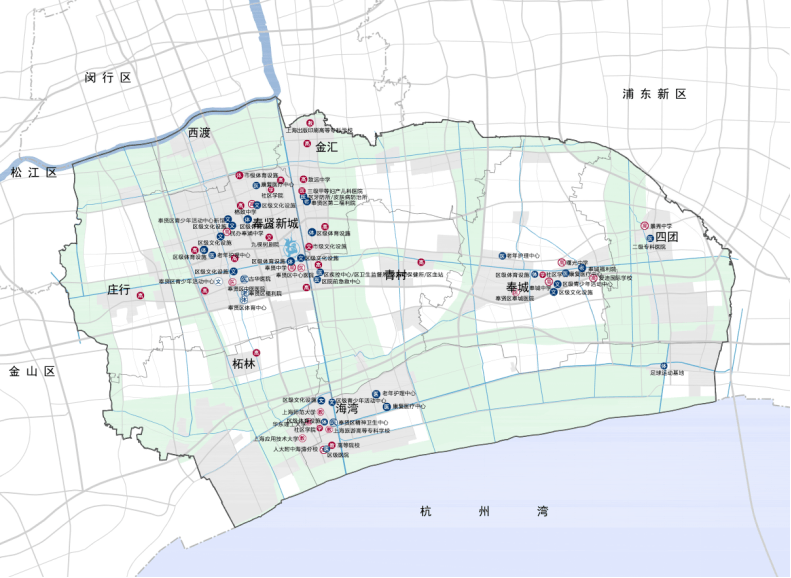Select the 足球运动基地 sports icon

tap(663, 366)
